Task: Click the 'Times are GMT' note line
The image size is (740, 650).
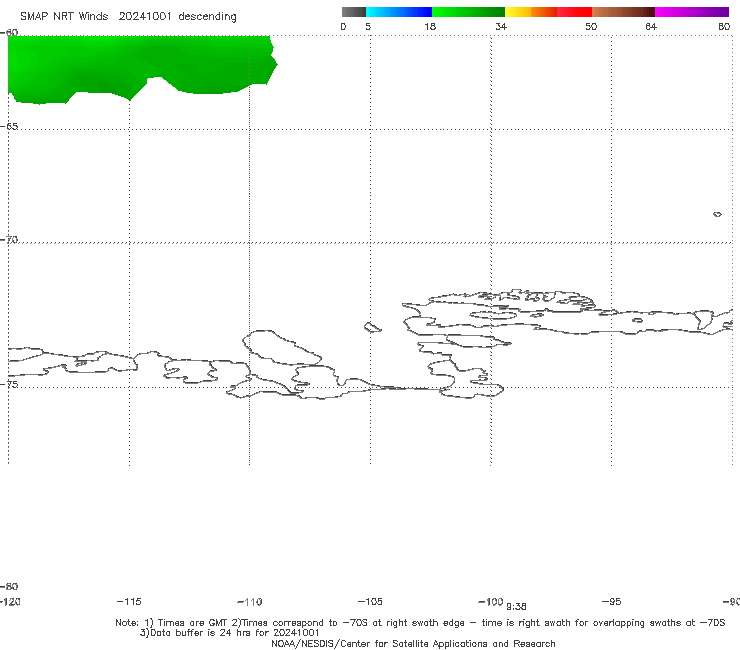Action: [420, 623]
